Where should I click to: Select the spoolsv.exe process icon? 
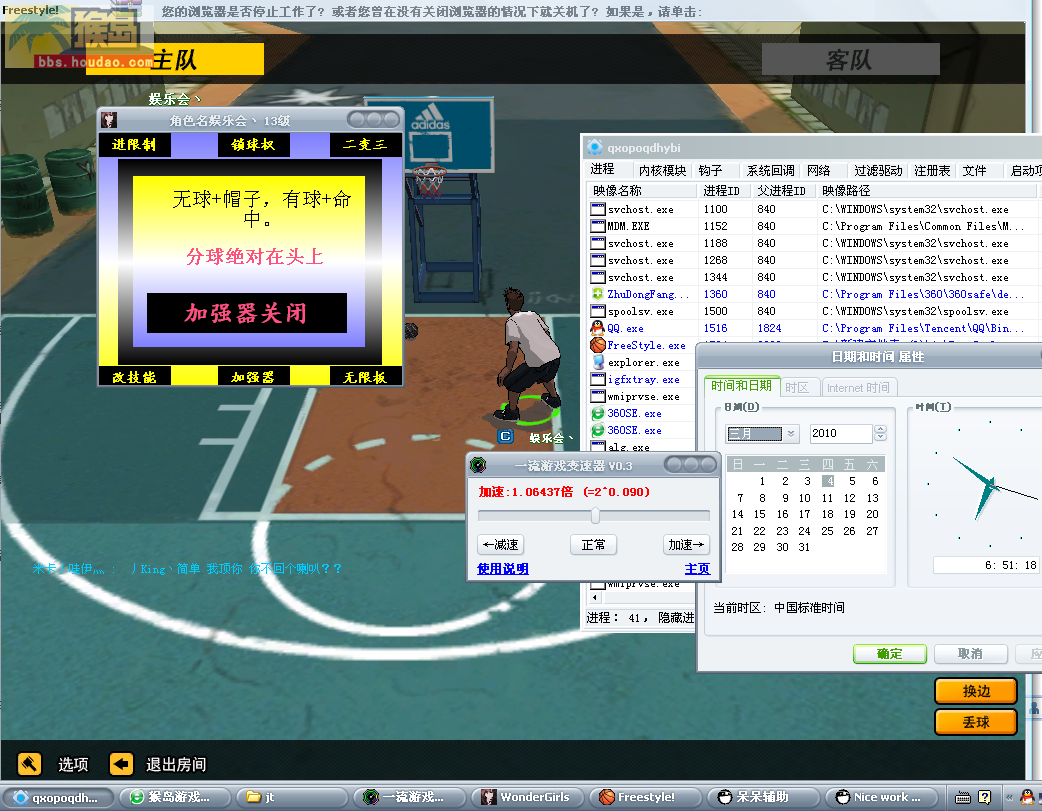tap(597, 311)
